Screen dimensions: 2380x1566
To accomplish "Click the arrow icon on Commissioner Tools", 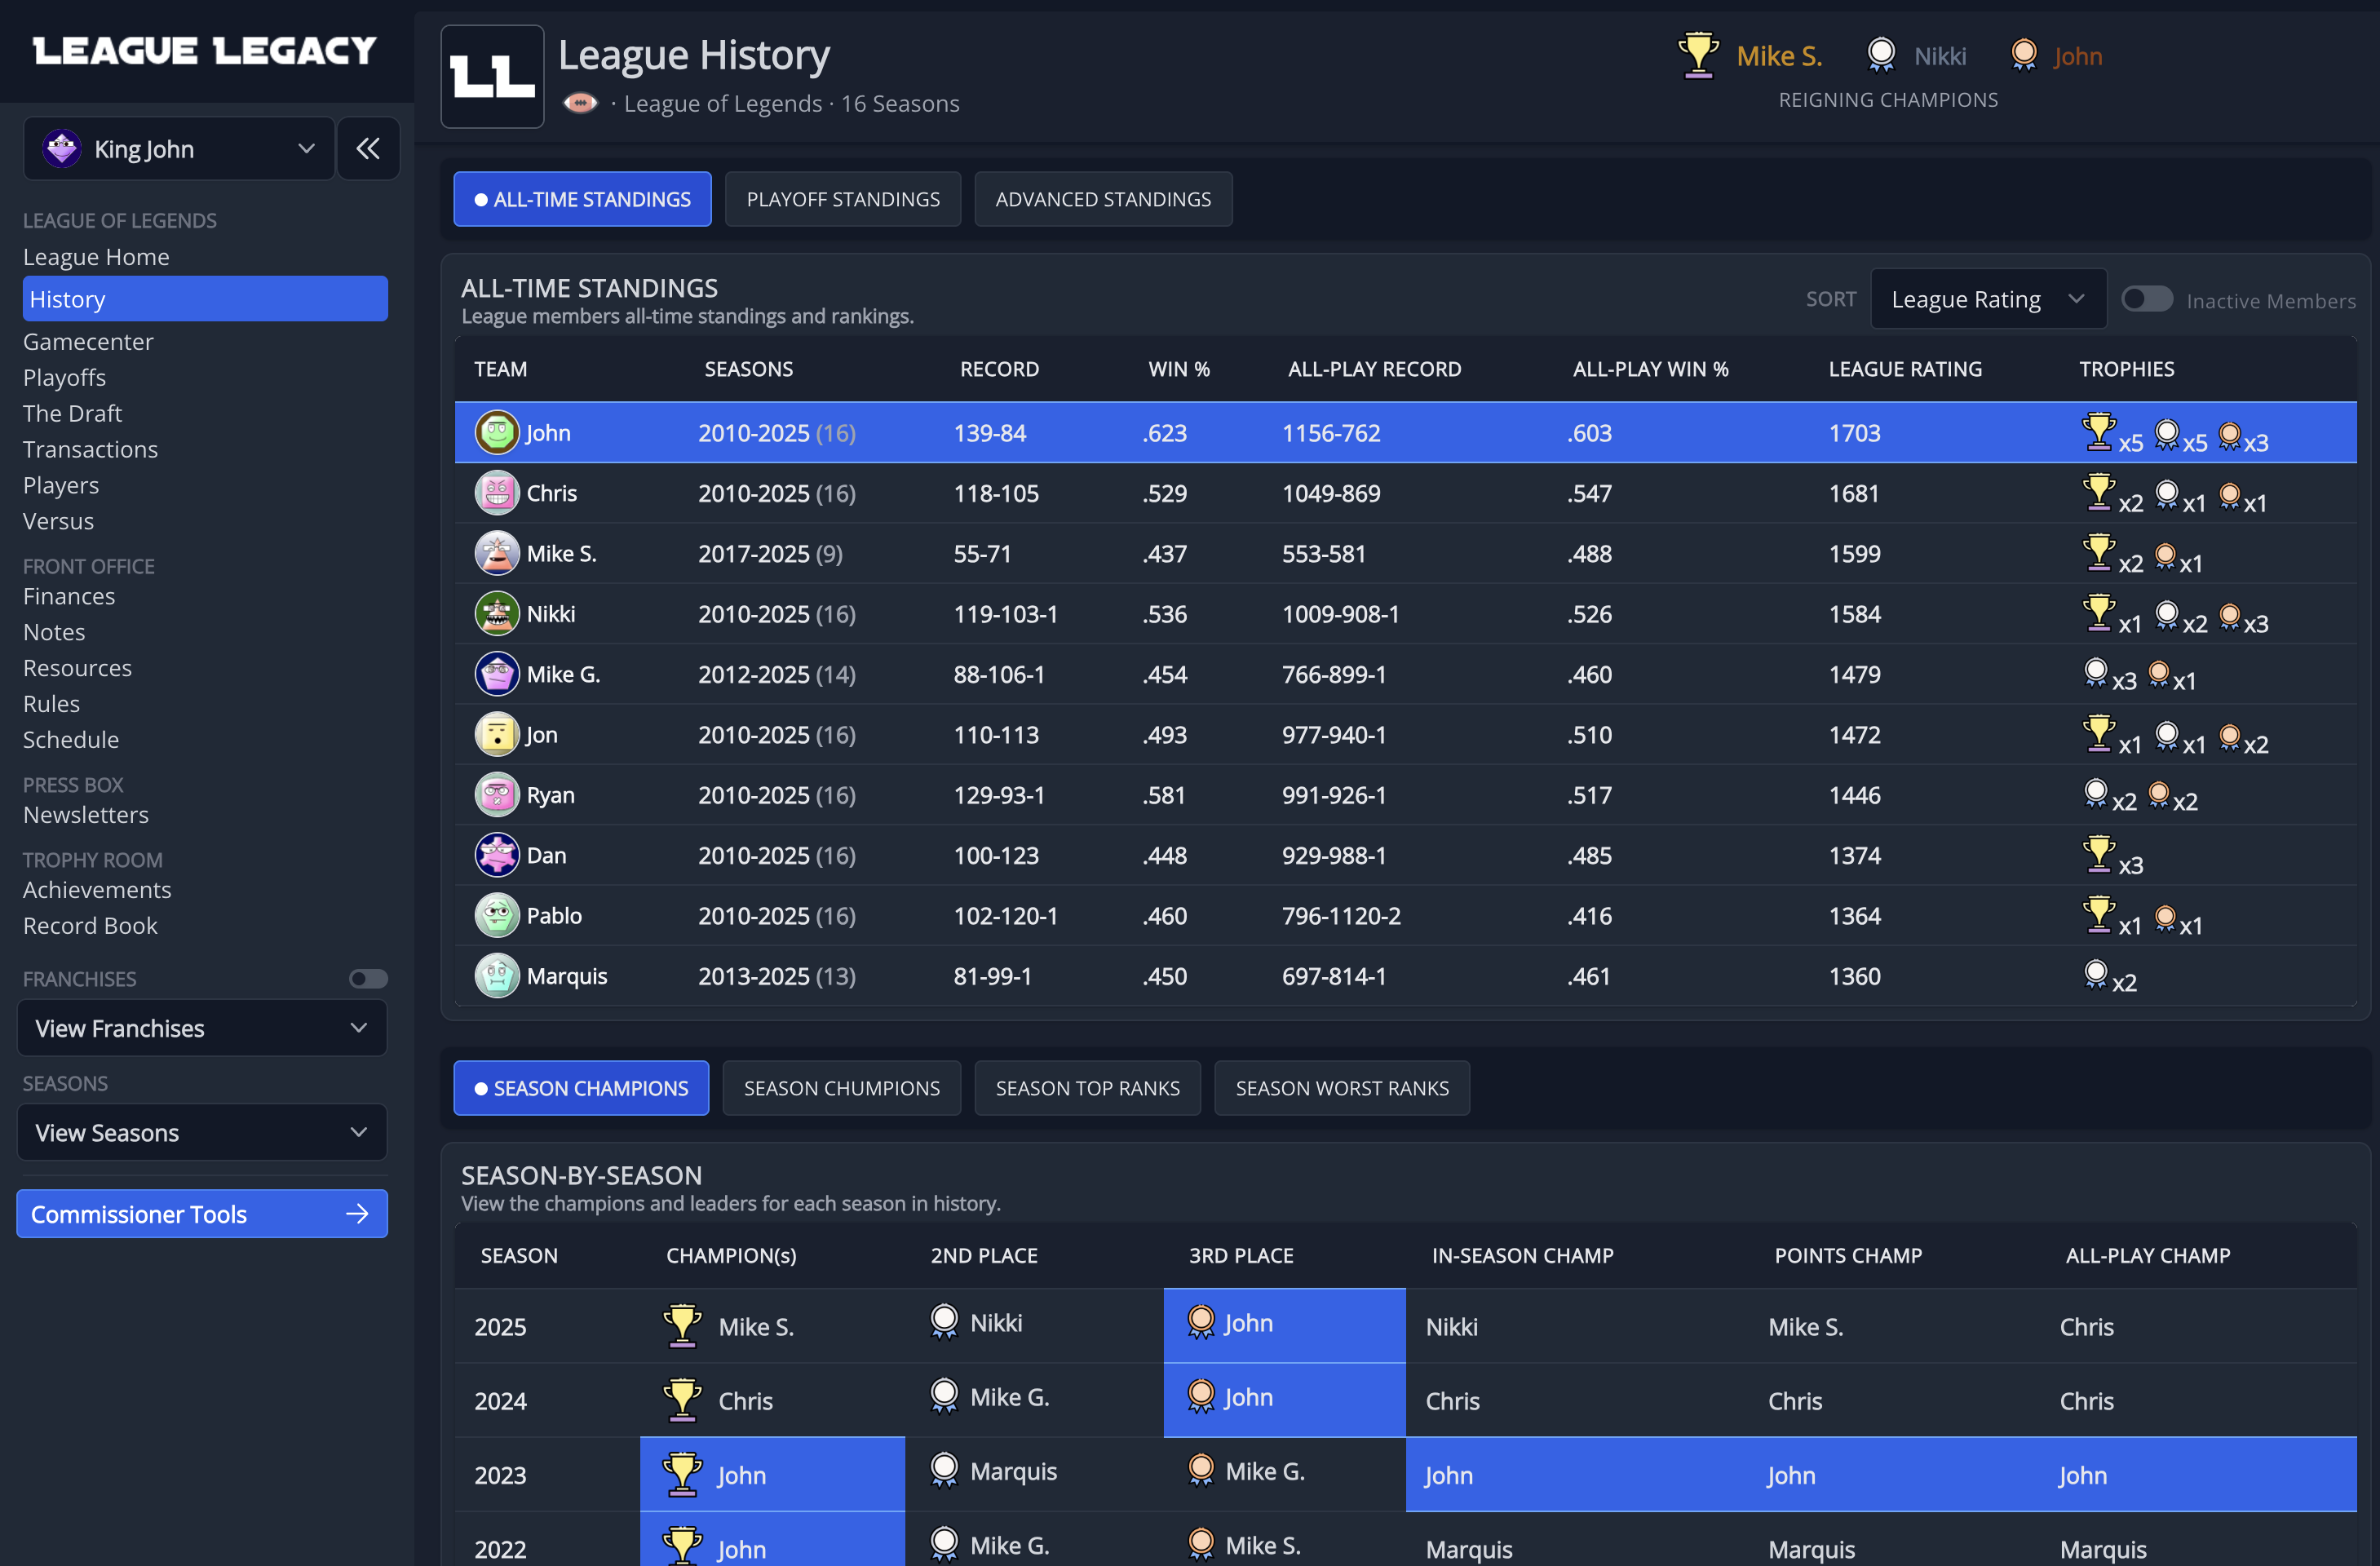I will click(357, 1214).
